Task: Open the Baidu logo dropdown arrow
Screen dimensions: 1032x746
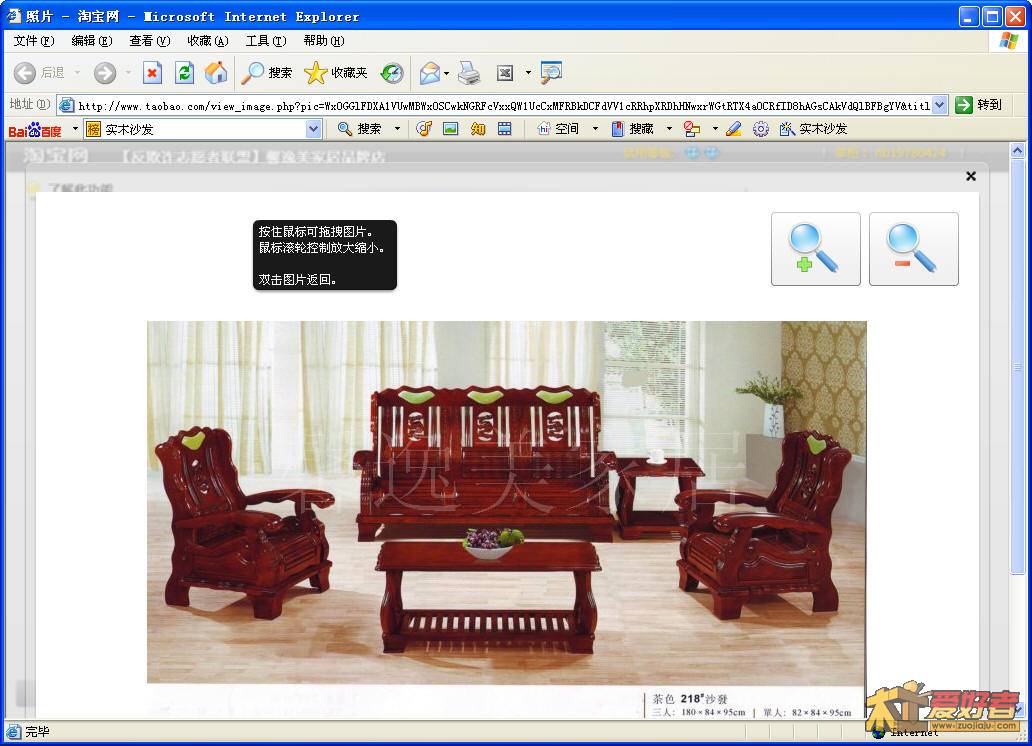Action: (75, 129)
